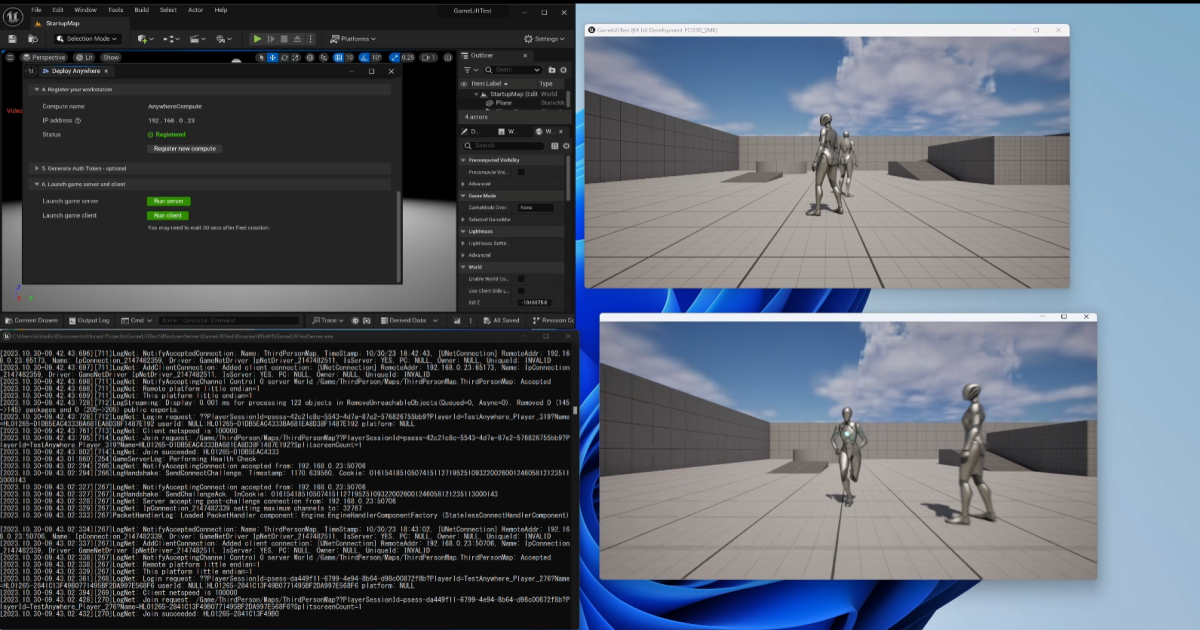Viewport: 1200px width, 630px height.
Task: Expand the Lightmass Settings row
Action: 464,243
